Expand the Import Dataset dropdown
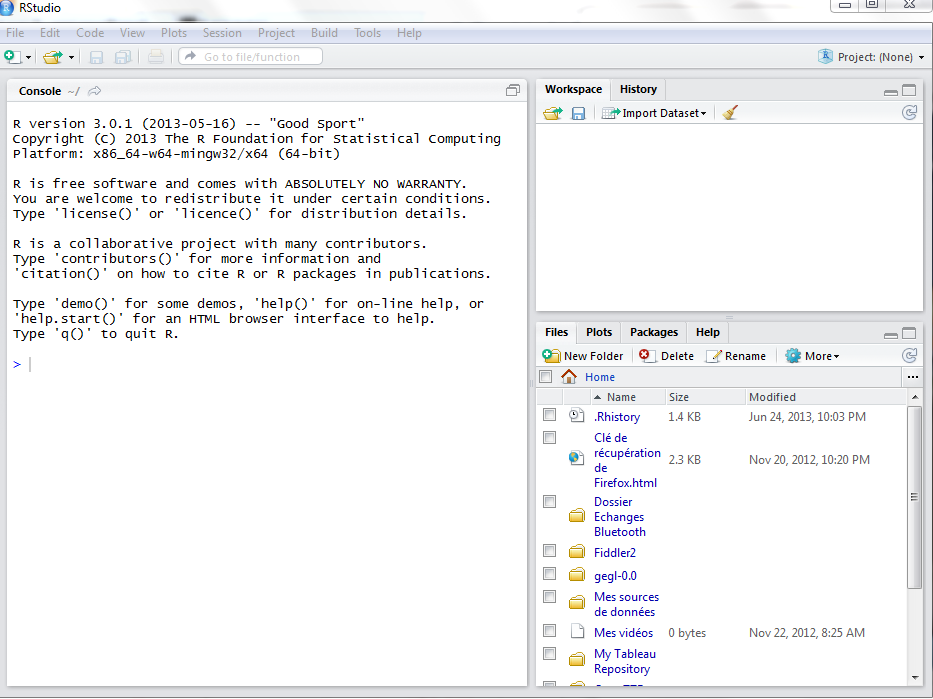This screenshot has width=933, height=699. pyautogui.click(x=654, y=113)
